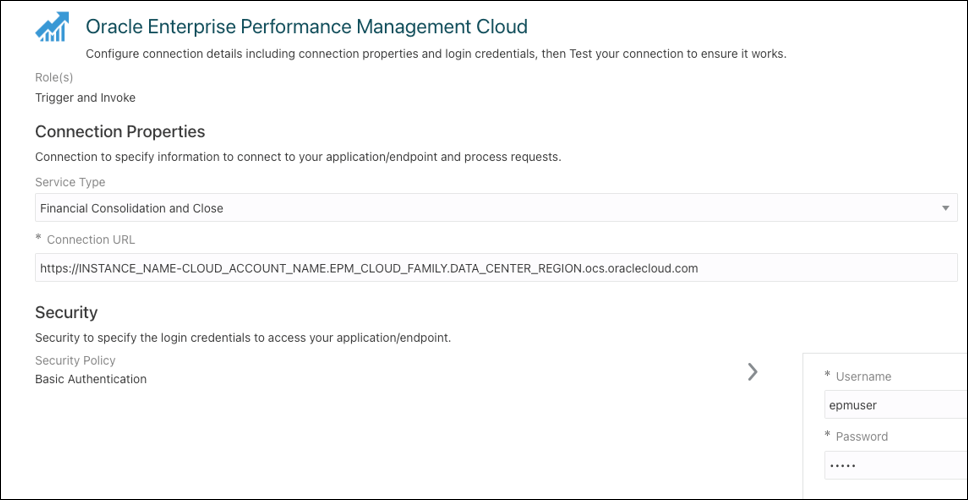Image resolution: width=968 pixels, height=500 pixels.
Task: Click the Security section heading
Action: [66, 312]
